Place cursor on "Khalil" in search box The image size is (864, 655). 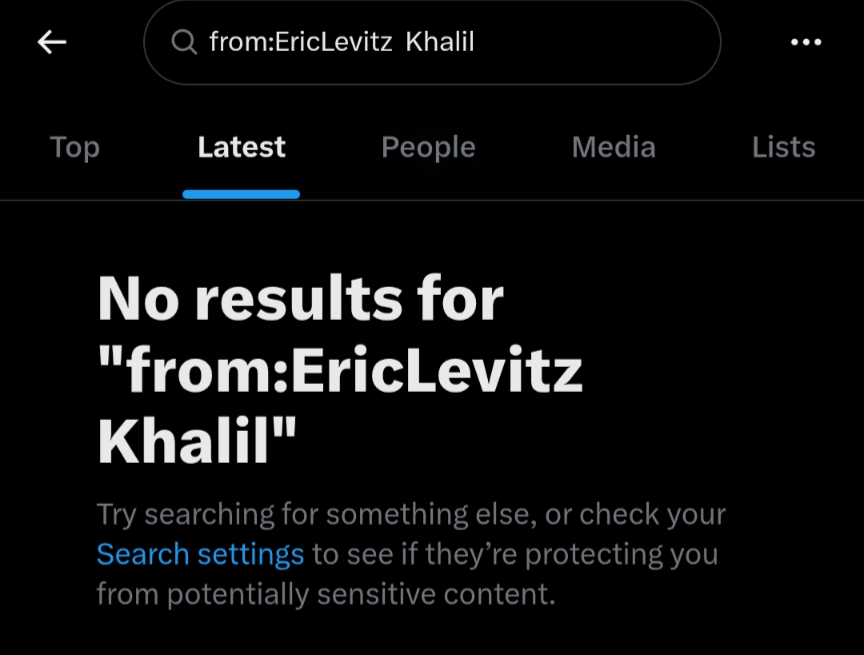pyautogui.click(x=440, y=41)
